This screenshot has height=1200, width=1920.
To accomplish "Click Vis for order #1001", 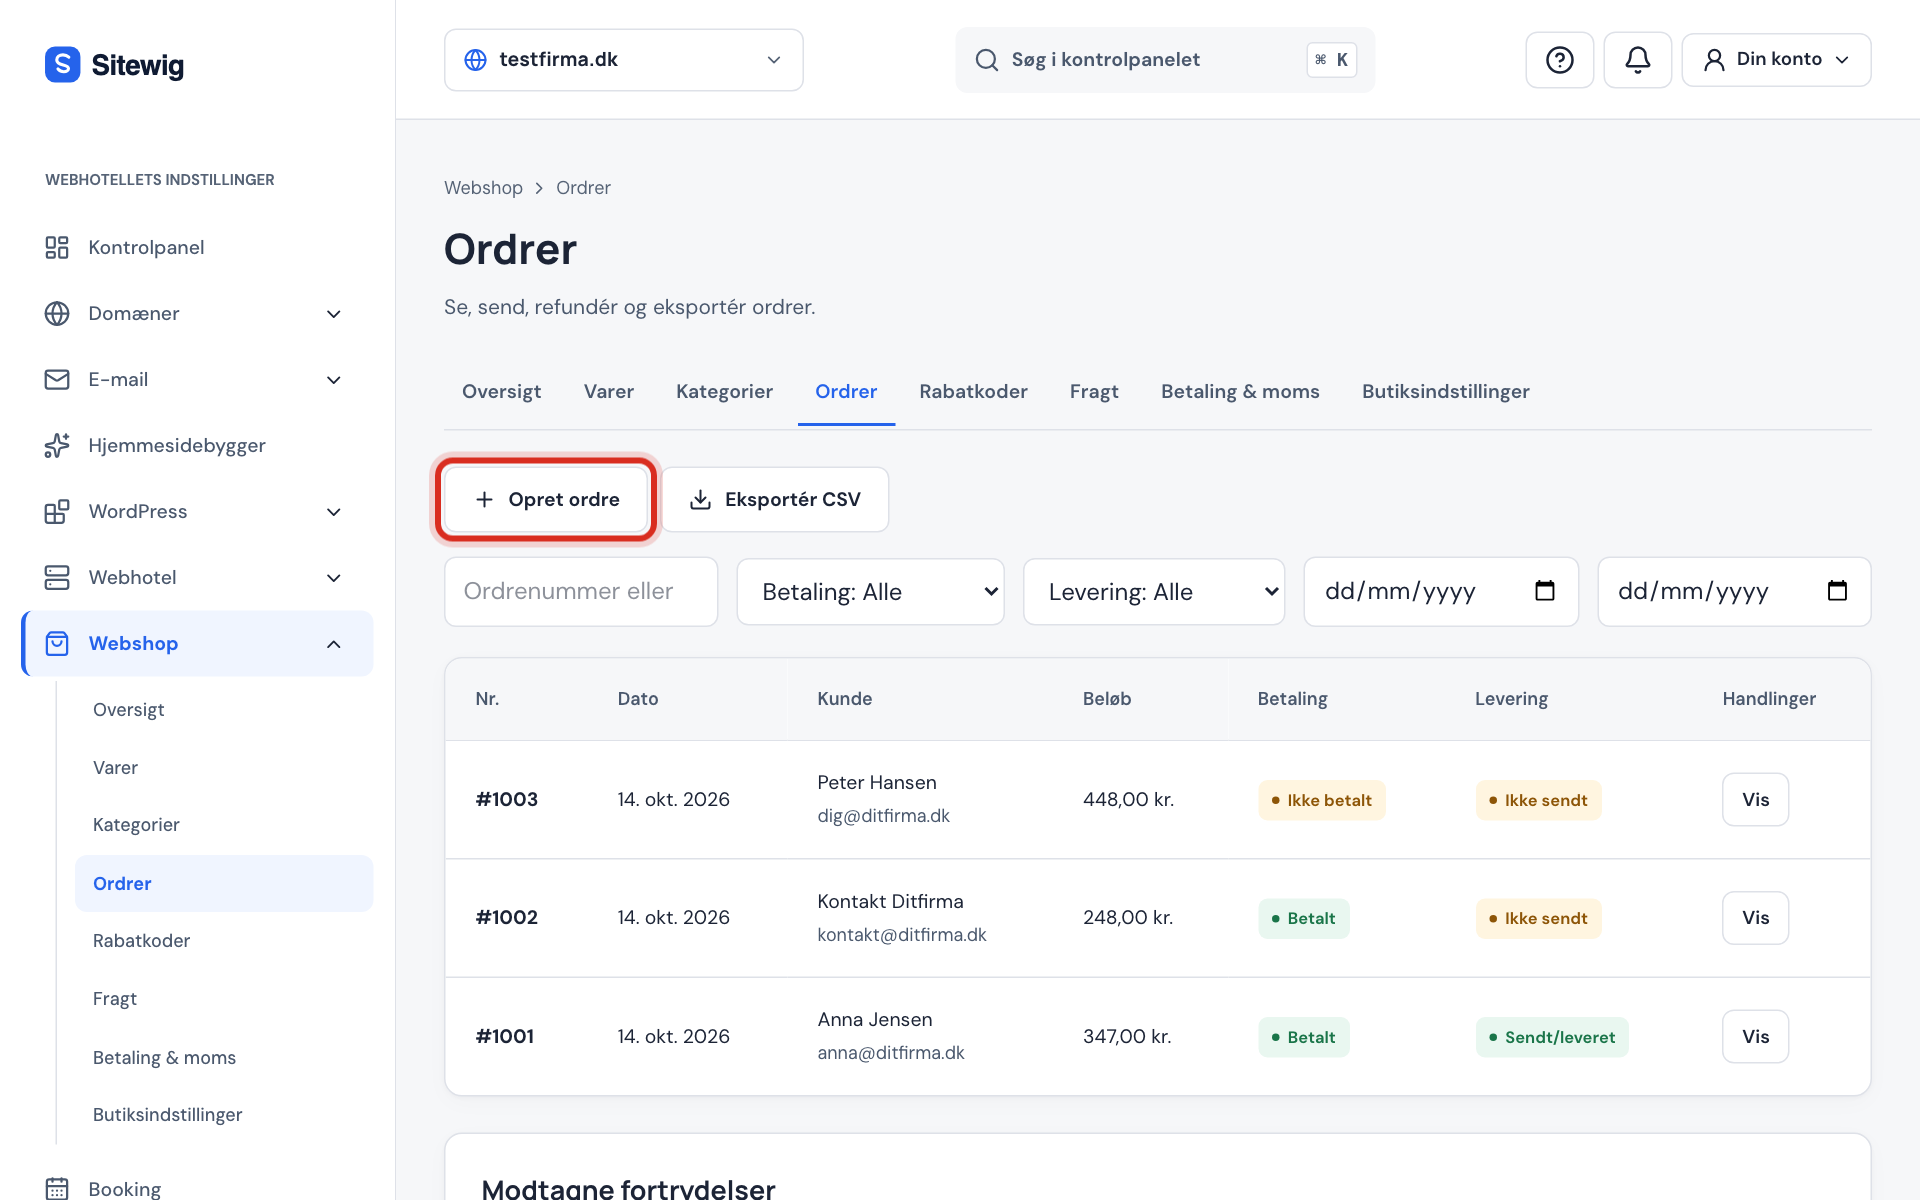I will [1755, 1036].
